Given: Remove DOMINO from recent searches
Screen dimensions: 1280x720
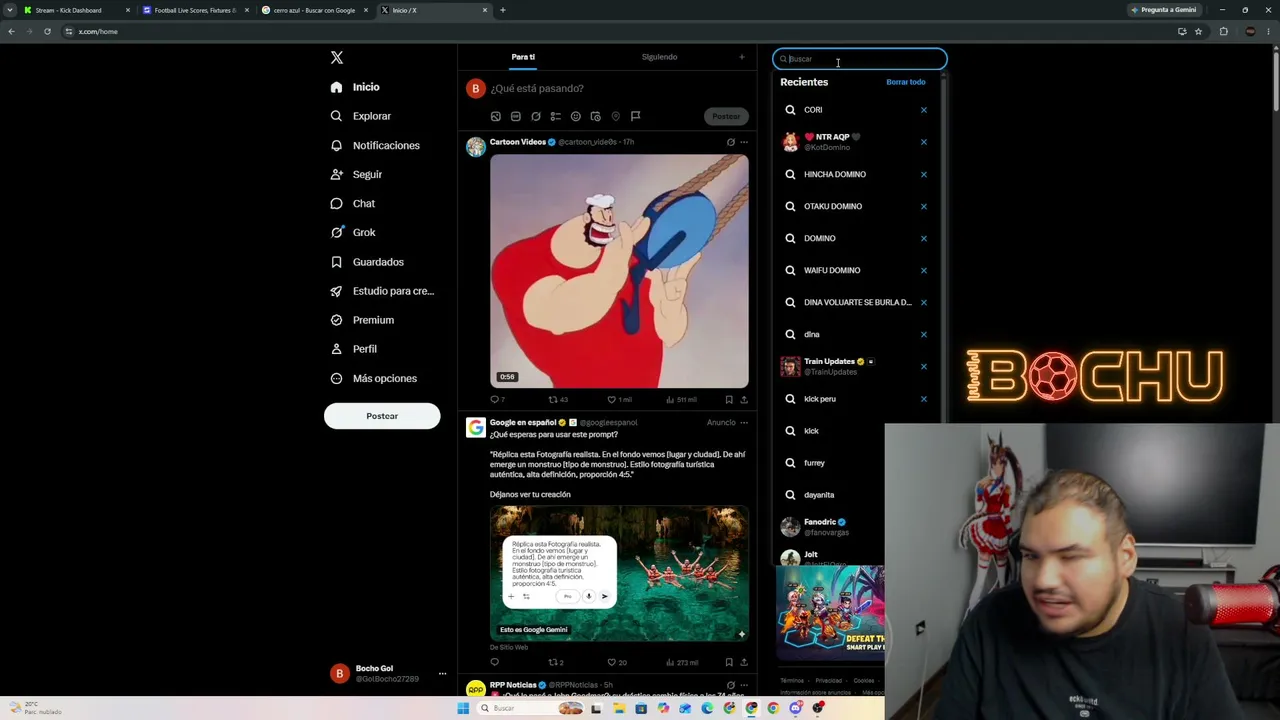Looking at the screenshot, I should [924, 238].
